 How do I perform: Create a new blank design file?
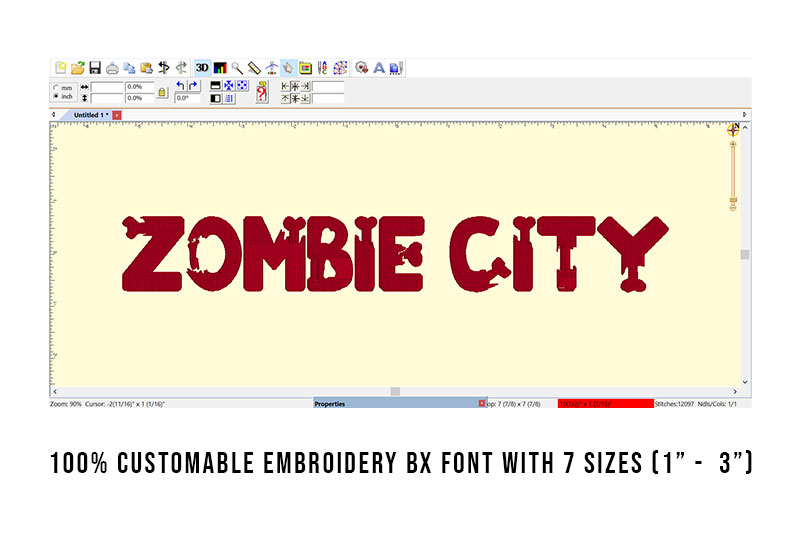pyautogui.click(x=61, y=68)
